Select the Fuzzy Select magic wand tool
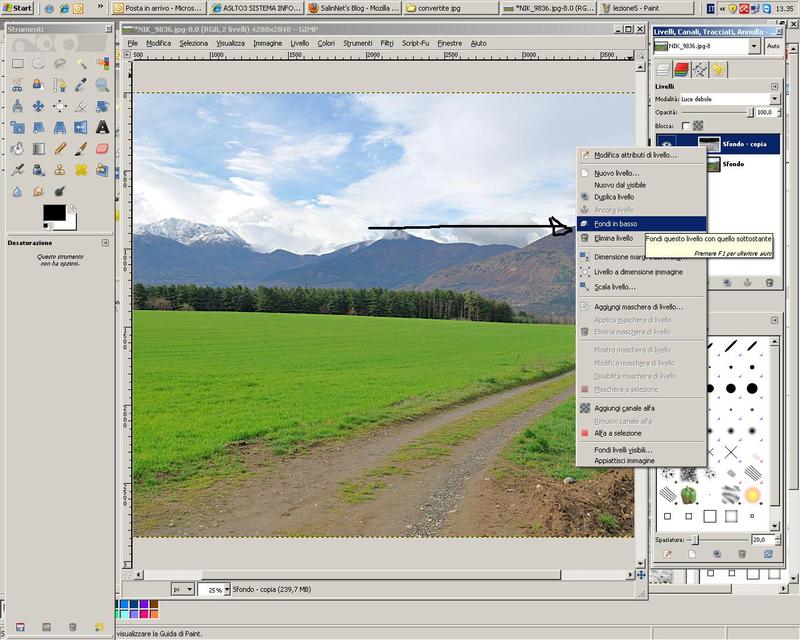Viewport: 800px width, 640px height. (x=81, y=64)
